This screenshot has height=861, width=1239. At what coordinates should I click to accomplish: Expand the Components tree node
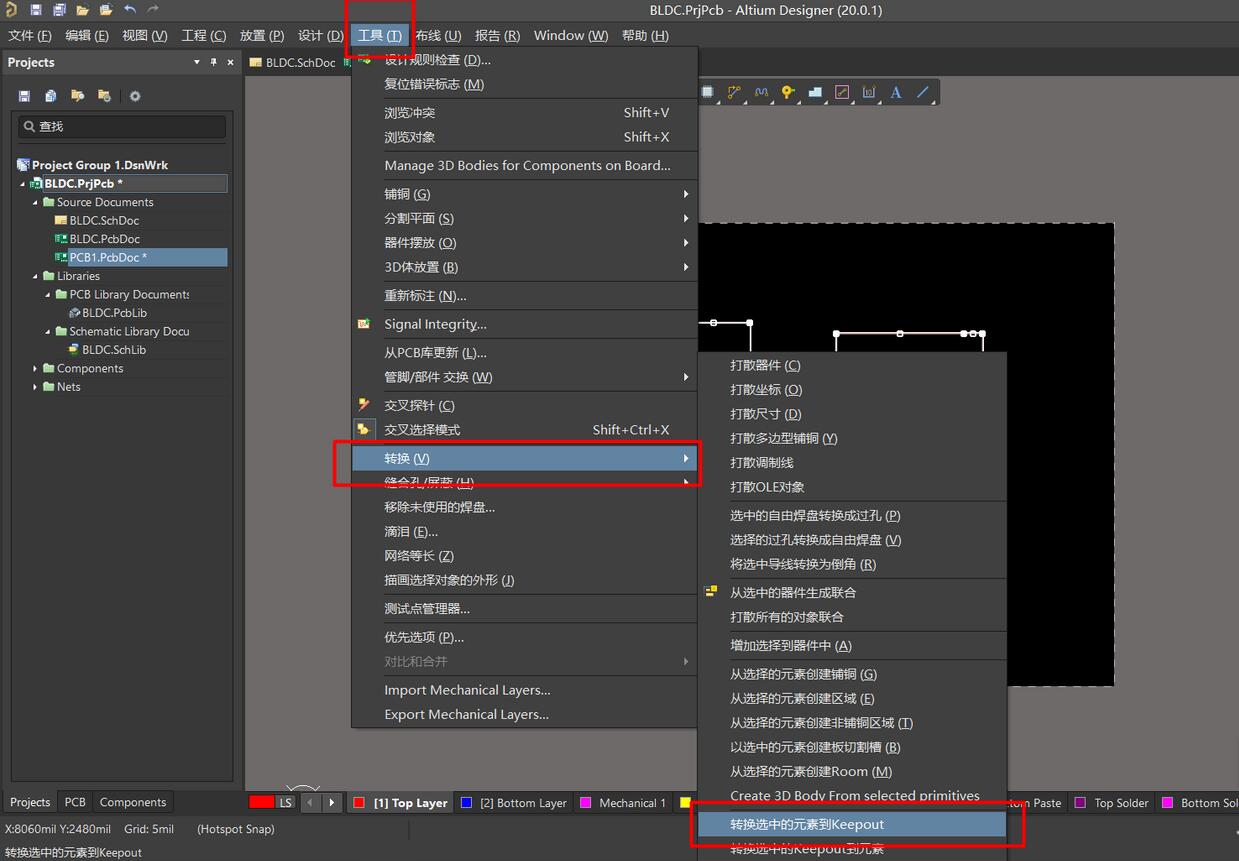pos(35,368)
